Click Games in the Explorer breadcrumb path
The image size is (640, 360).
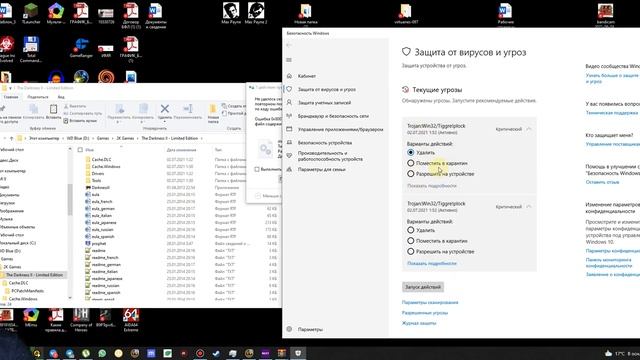pos(103,138)
